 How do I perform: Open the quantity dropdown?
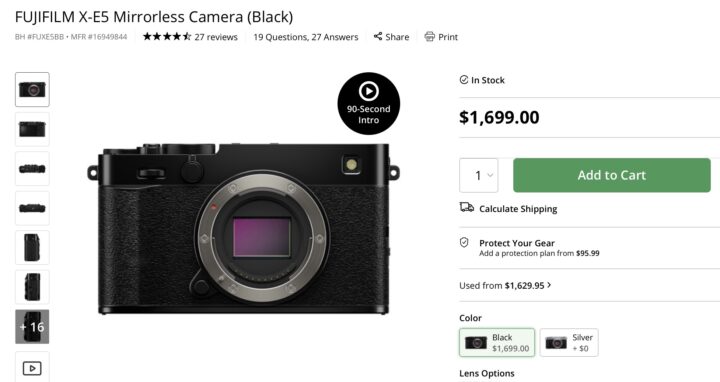(x=478, y=175)
